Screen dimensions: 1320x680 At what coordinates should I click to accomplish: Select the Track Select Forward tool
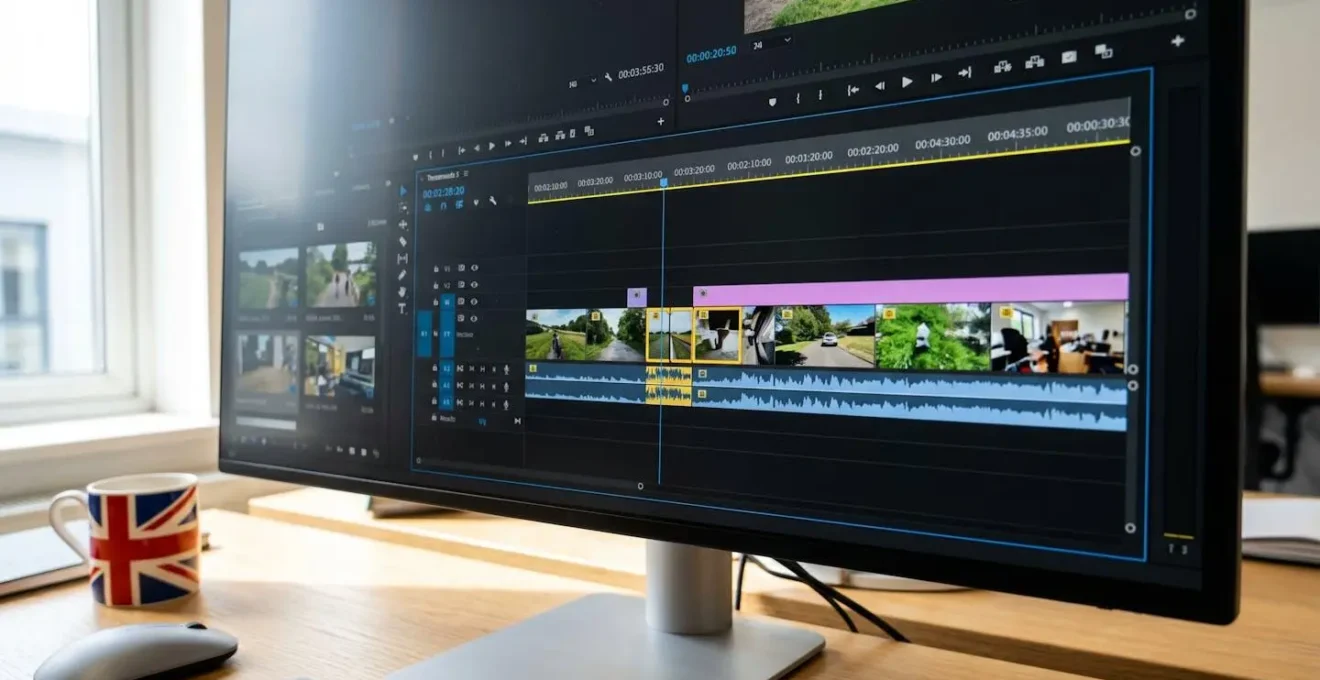(403, 208)
